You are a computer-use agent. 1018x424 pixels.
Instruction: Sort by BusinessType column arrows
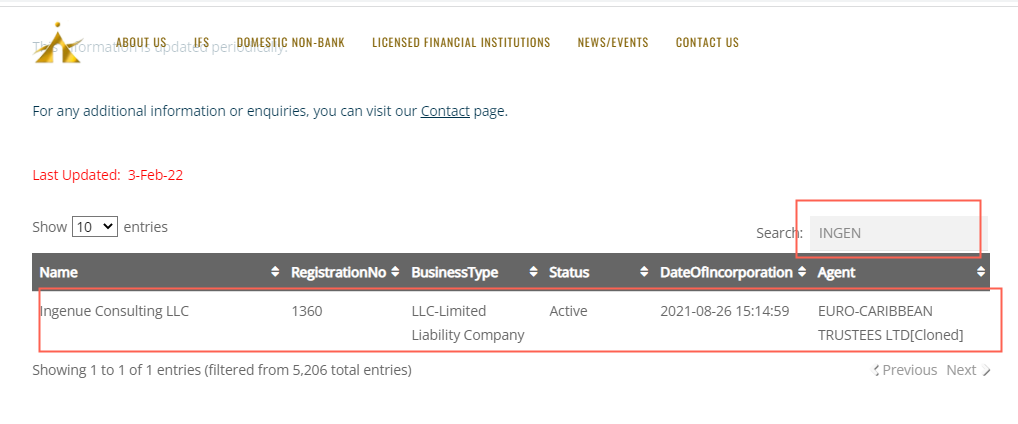pos(534,272)
